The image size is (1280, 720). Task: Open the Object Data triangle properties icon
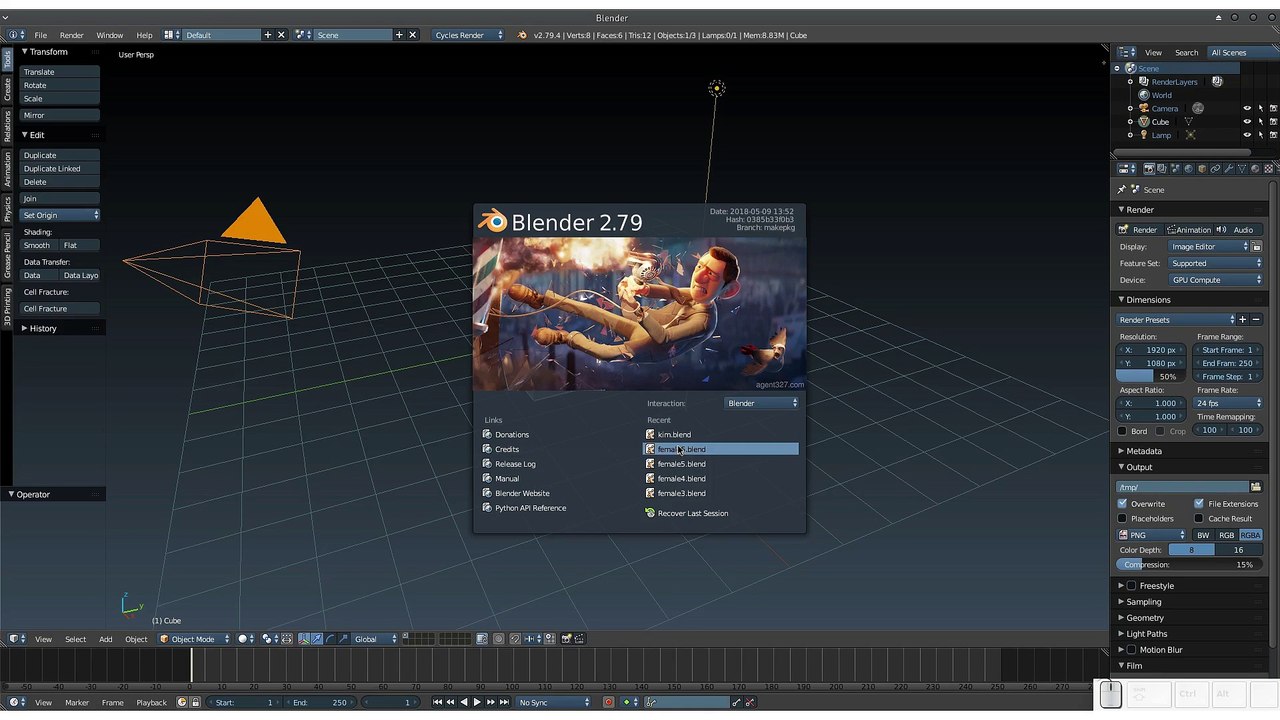tap(1242, 168)
